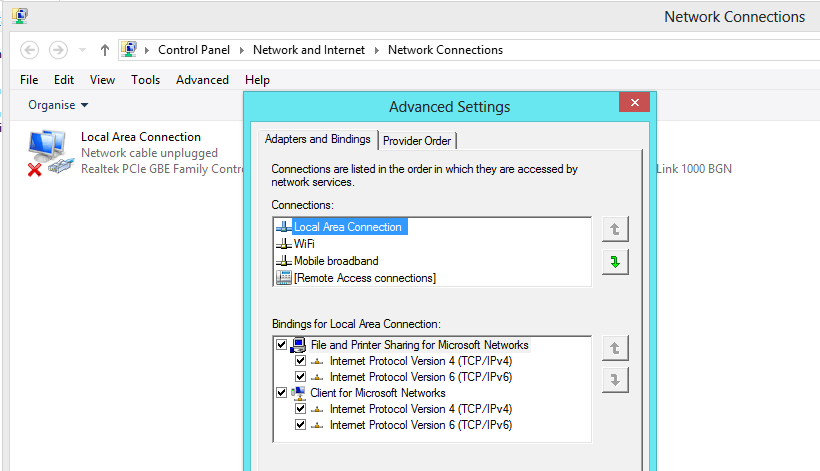Expand chevron after Control Panel breadcrumb

tap(242, 50)
